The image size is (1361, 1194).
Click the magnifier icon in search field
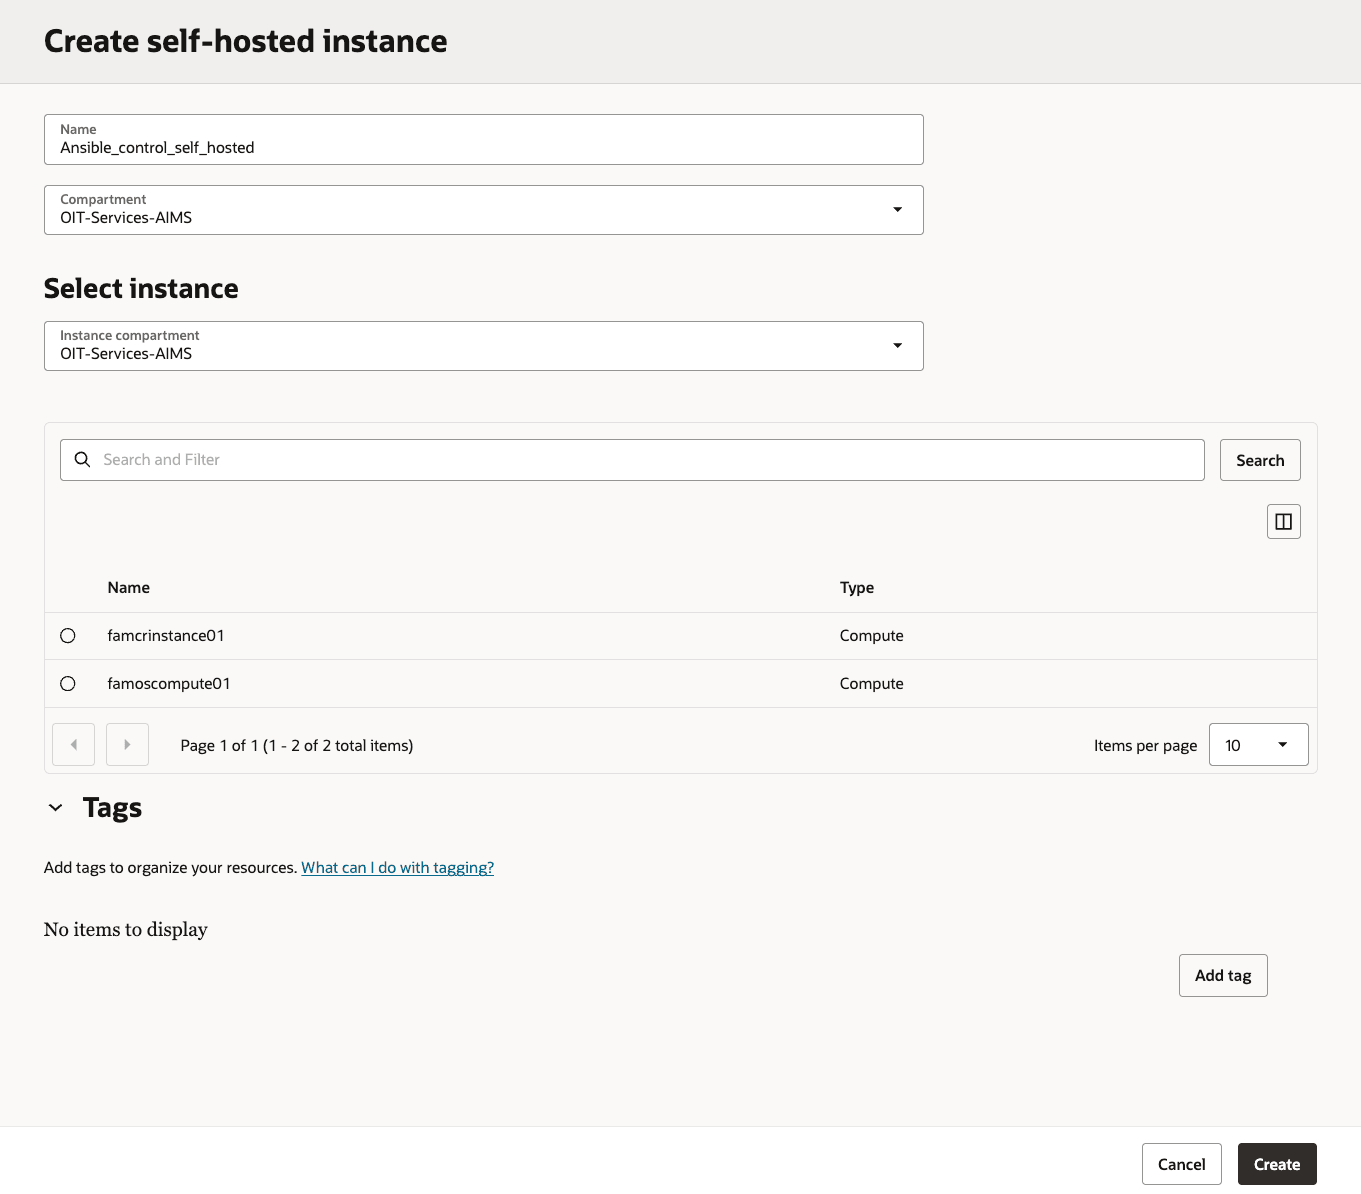(83, 460)
